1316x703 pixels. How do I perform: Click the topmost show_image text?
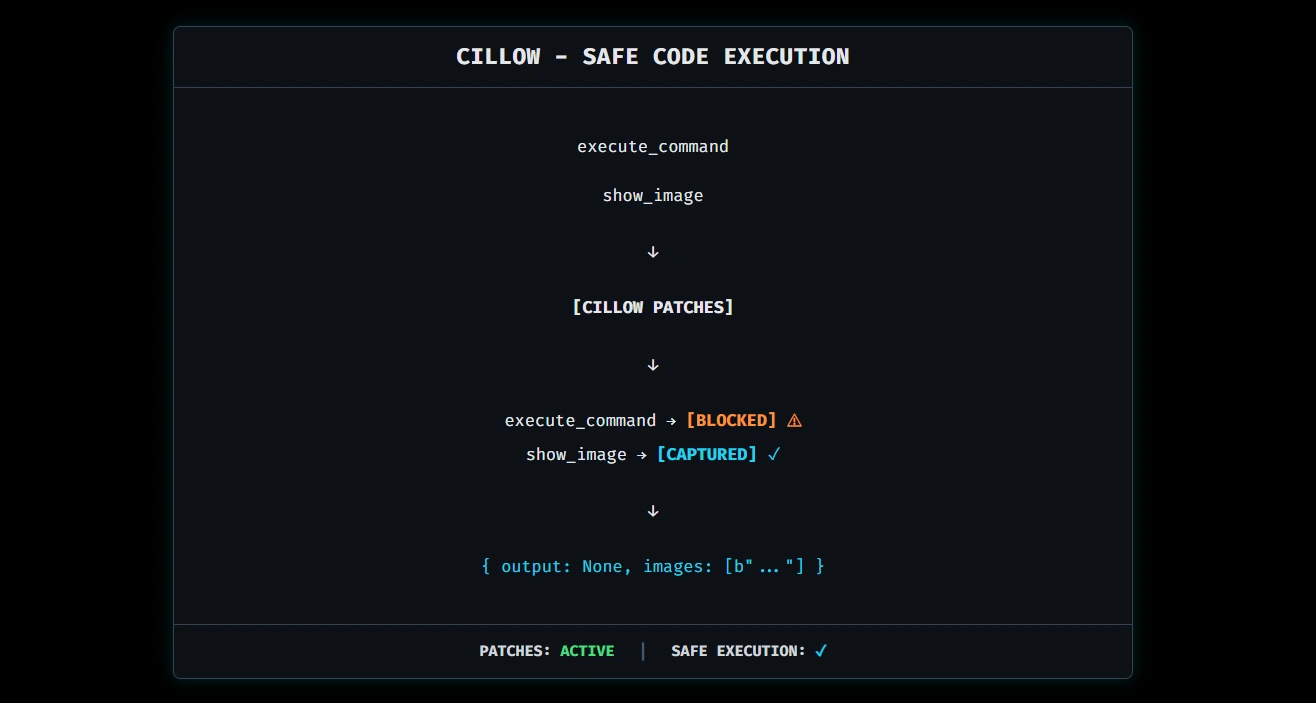(x=653, y=196)
